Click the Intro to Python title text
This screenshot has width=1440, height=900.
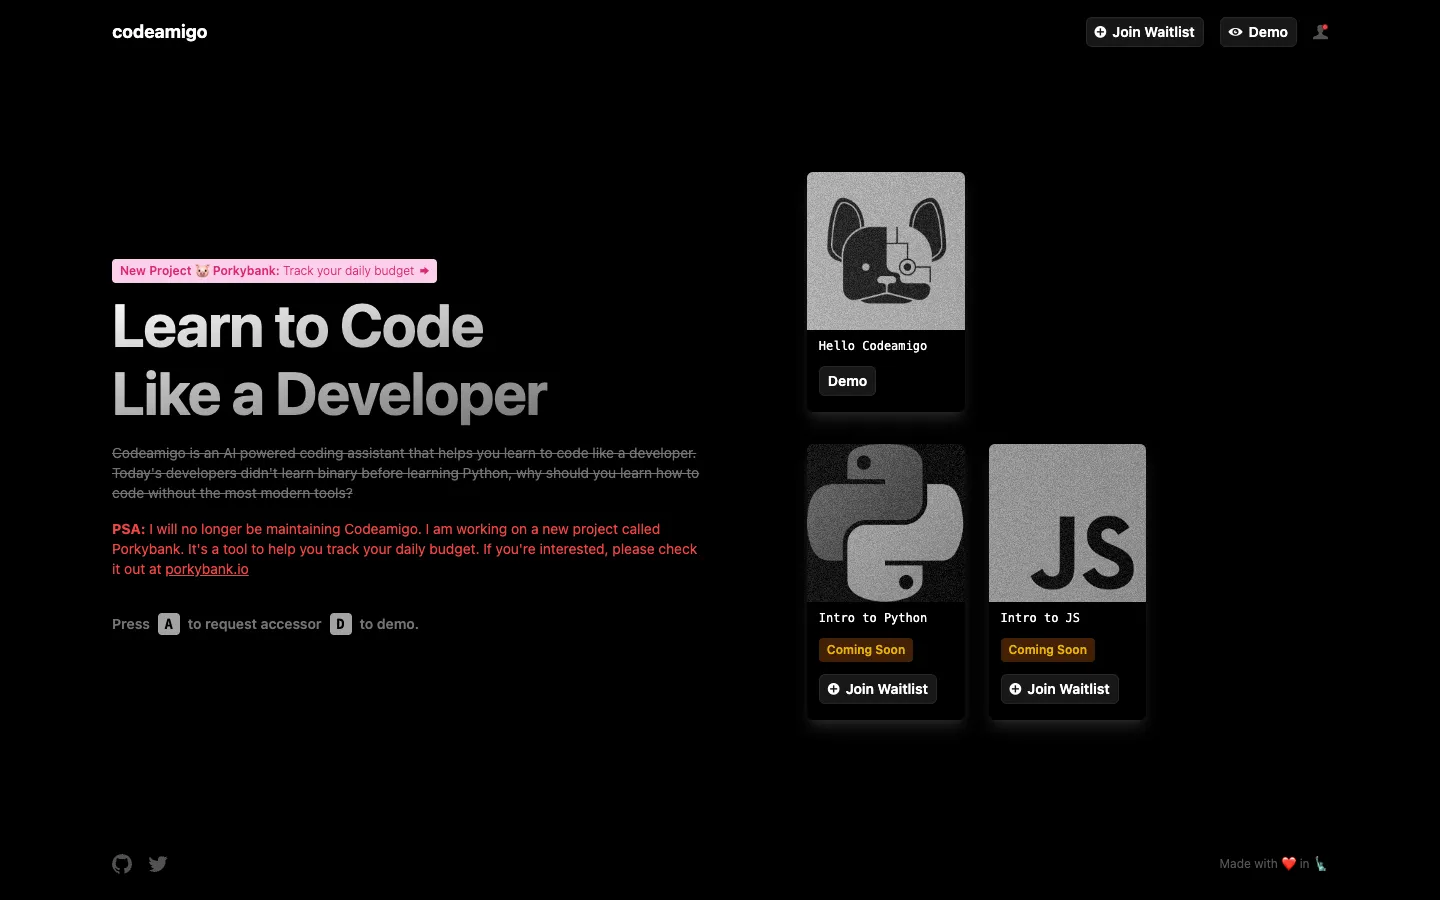(x=873, y=618)
